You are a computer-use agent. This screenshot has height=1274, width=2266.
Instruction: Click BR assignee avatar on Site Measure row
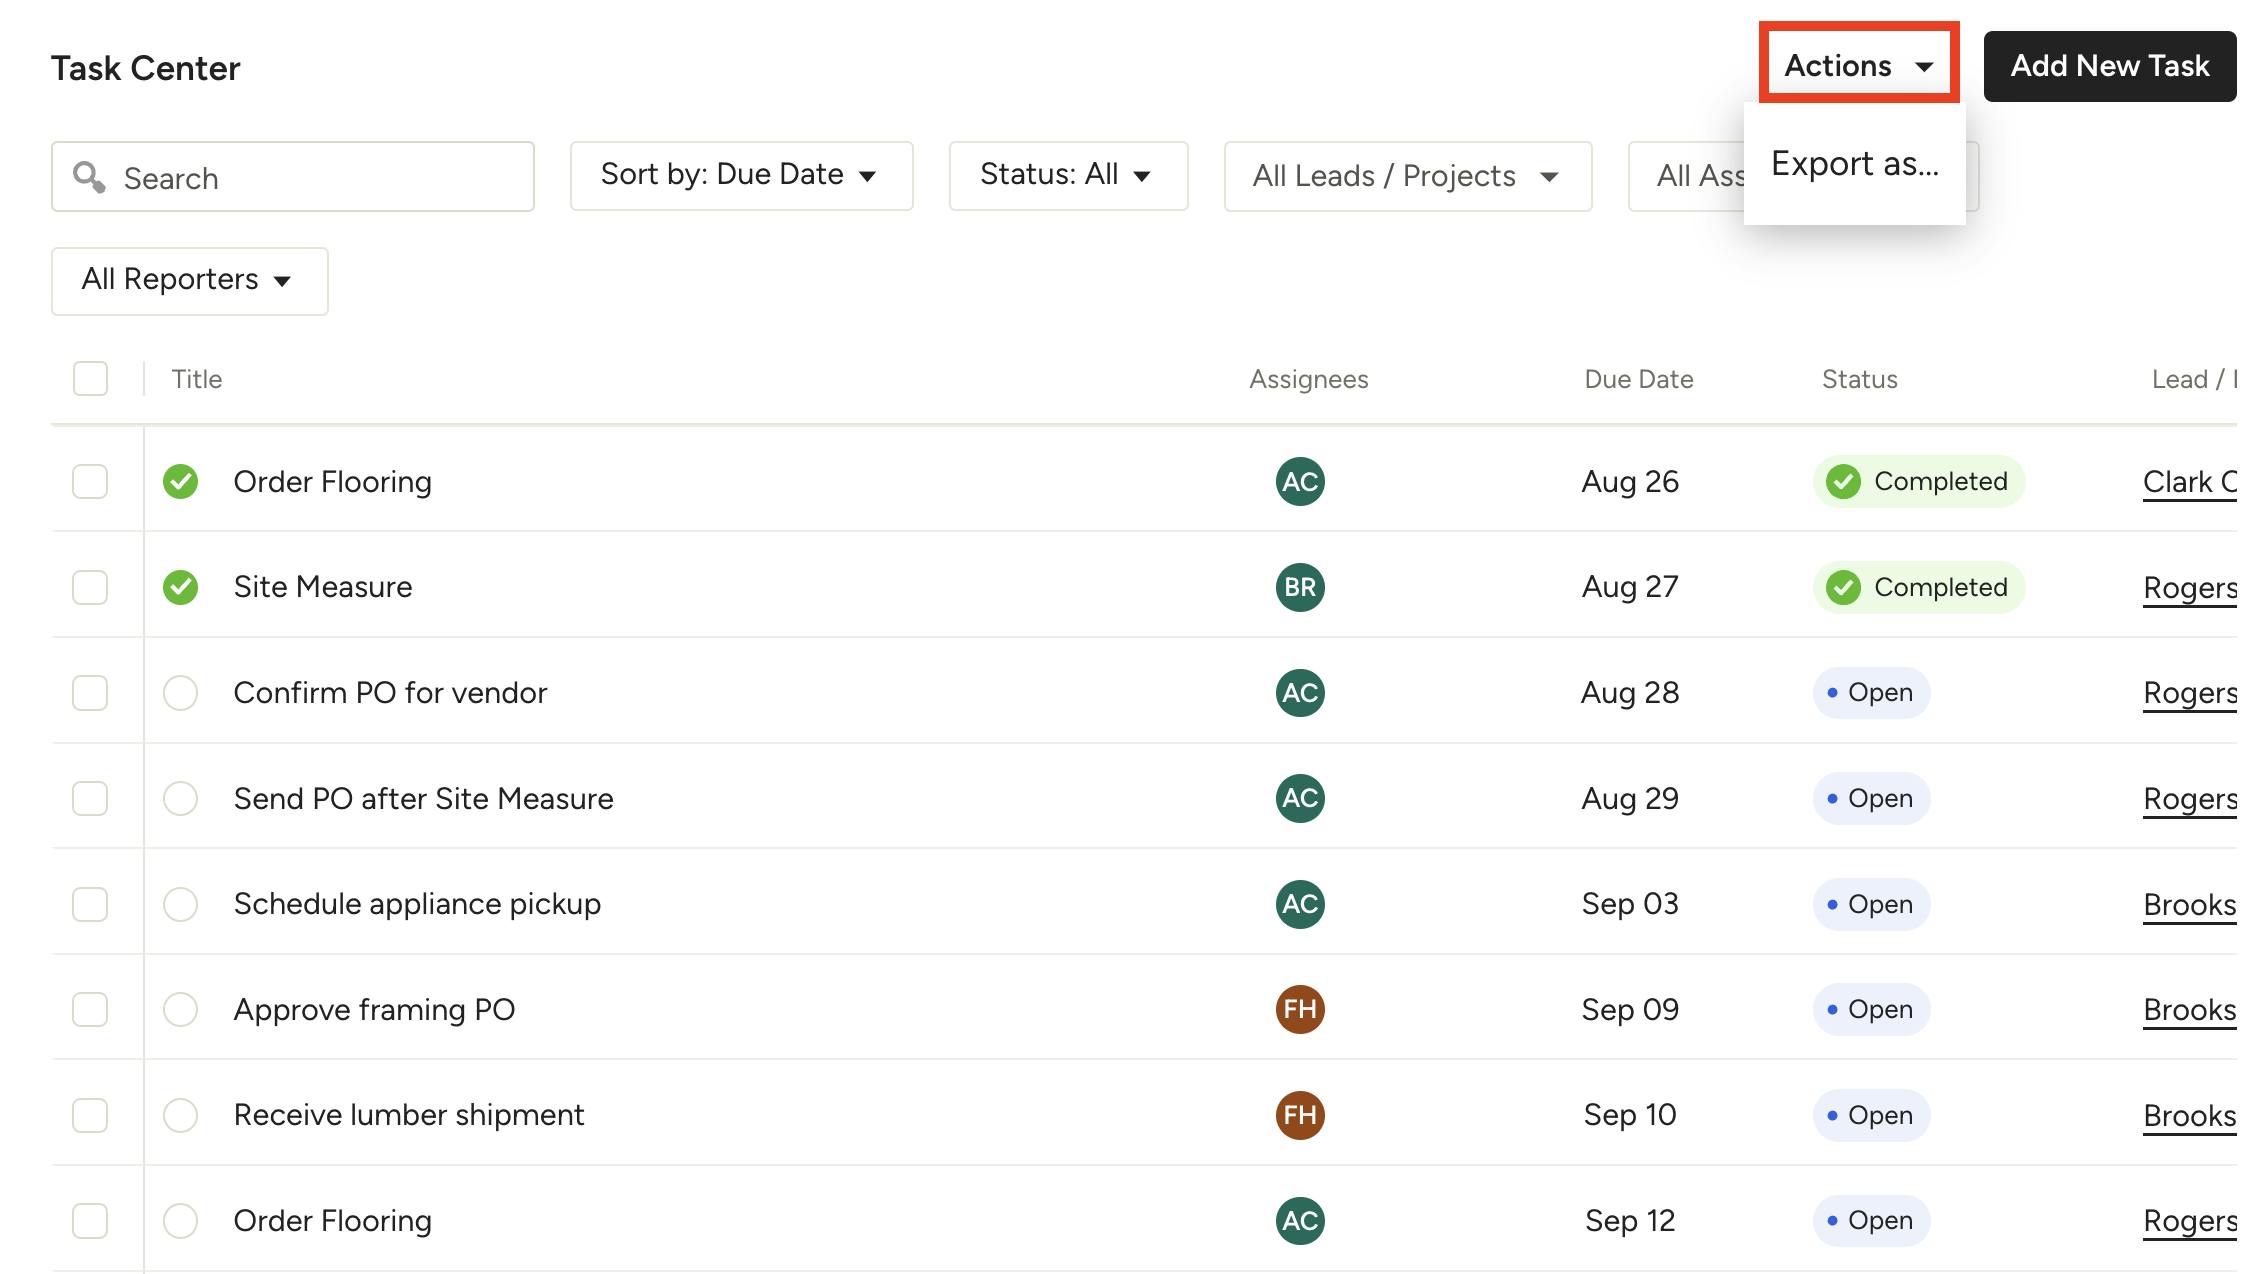[1299, 587]
